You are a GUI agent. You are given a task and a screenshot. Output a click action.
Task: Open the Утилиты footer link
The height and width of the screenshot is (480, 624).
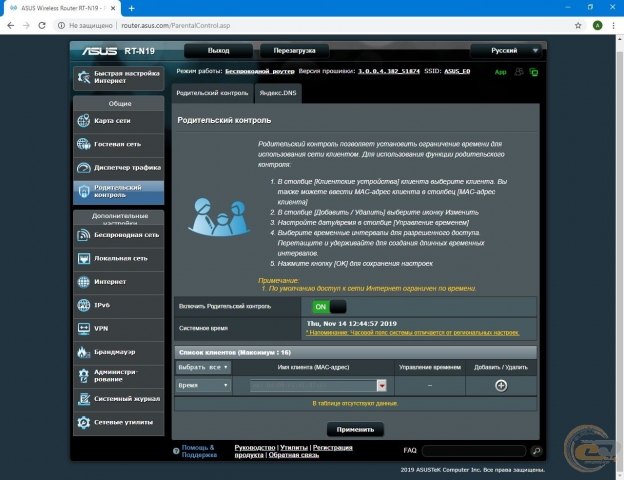pyautogui.click(x=294, y=448)
